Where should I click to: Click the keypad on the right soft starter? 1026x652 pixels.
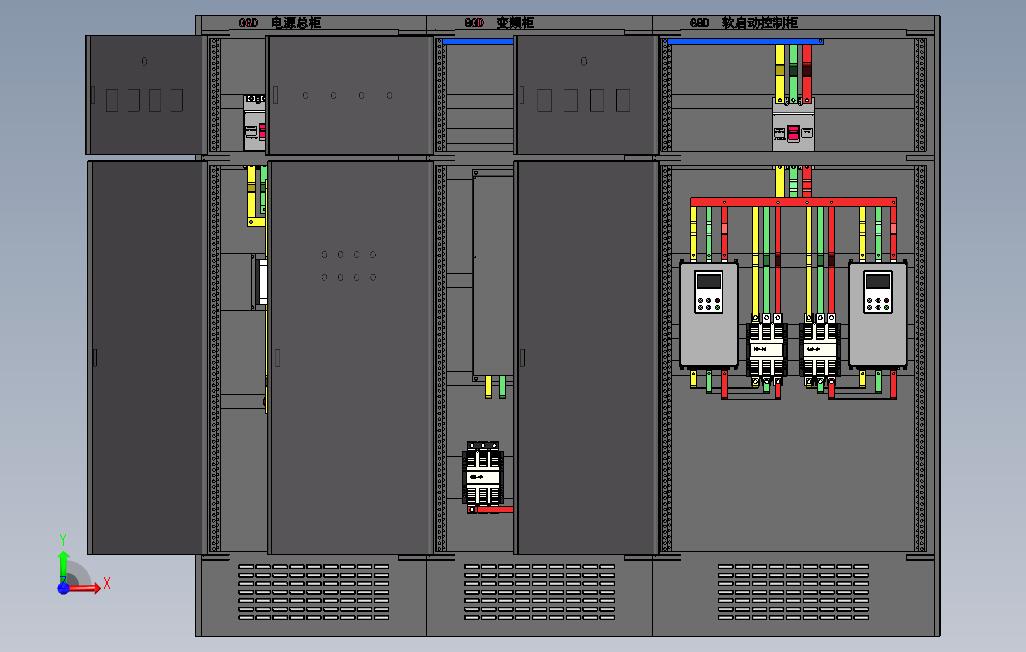click(x=877, y=292)
